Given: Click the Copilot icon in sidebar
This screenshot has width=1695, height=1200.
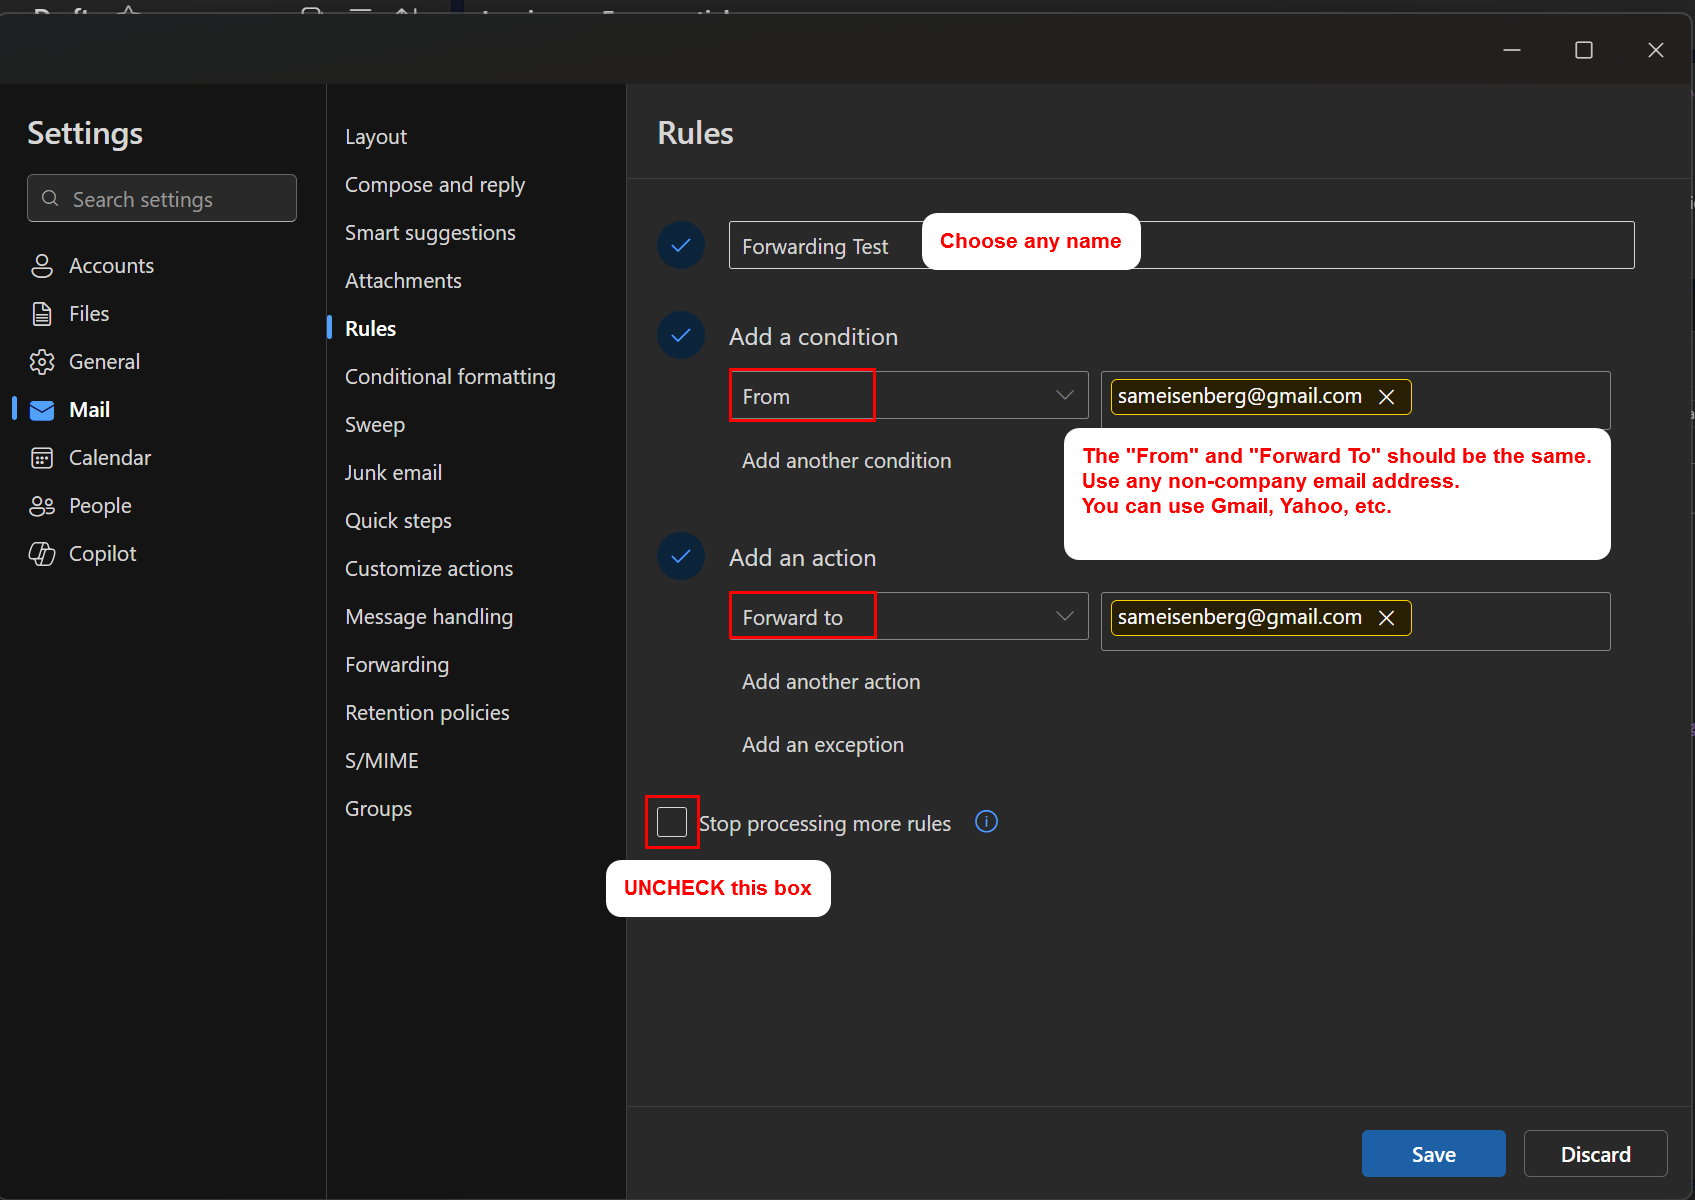Looking at the screenshot, I should coord(42,554).
